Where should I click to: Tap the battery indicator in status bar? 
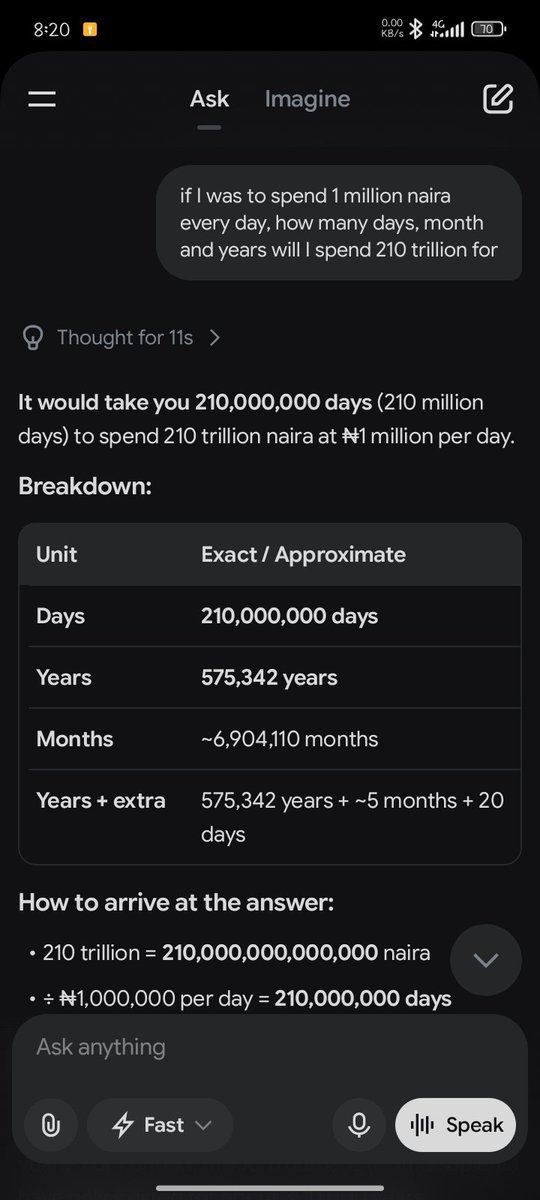pyautogui.click(x=488, y=30)
